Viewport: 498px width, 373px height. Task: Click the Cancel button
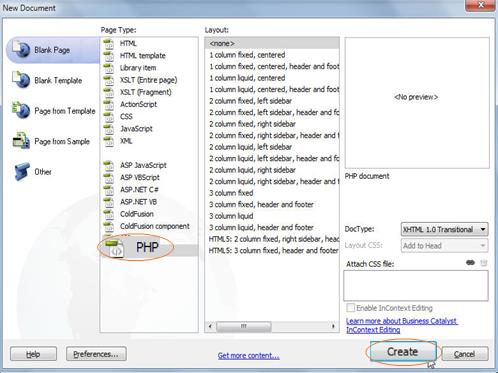[x=465, y=354]
